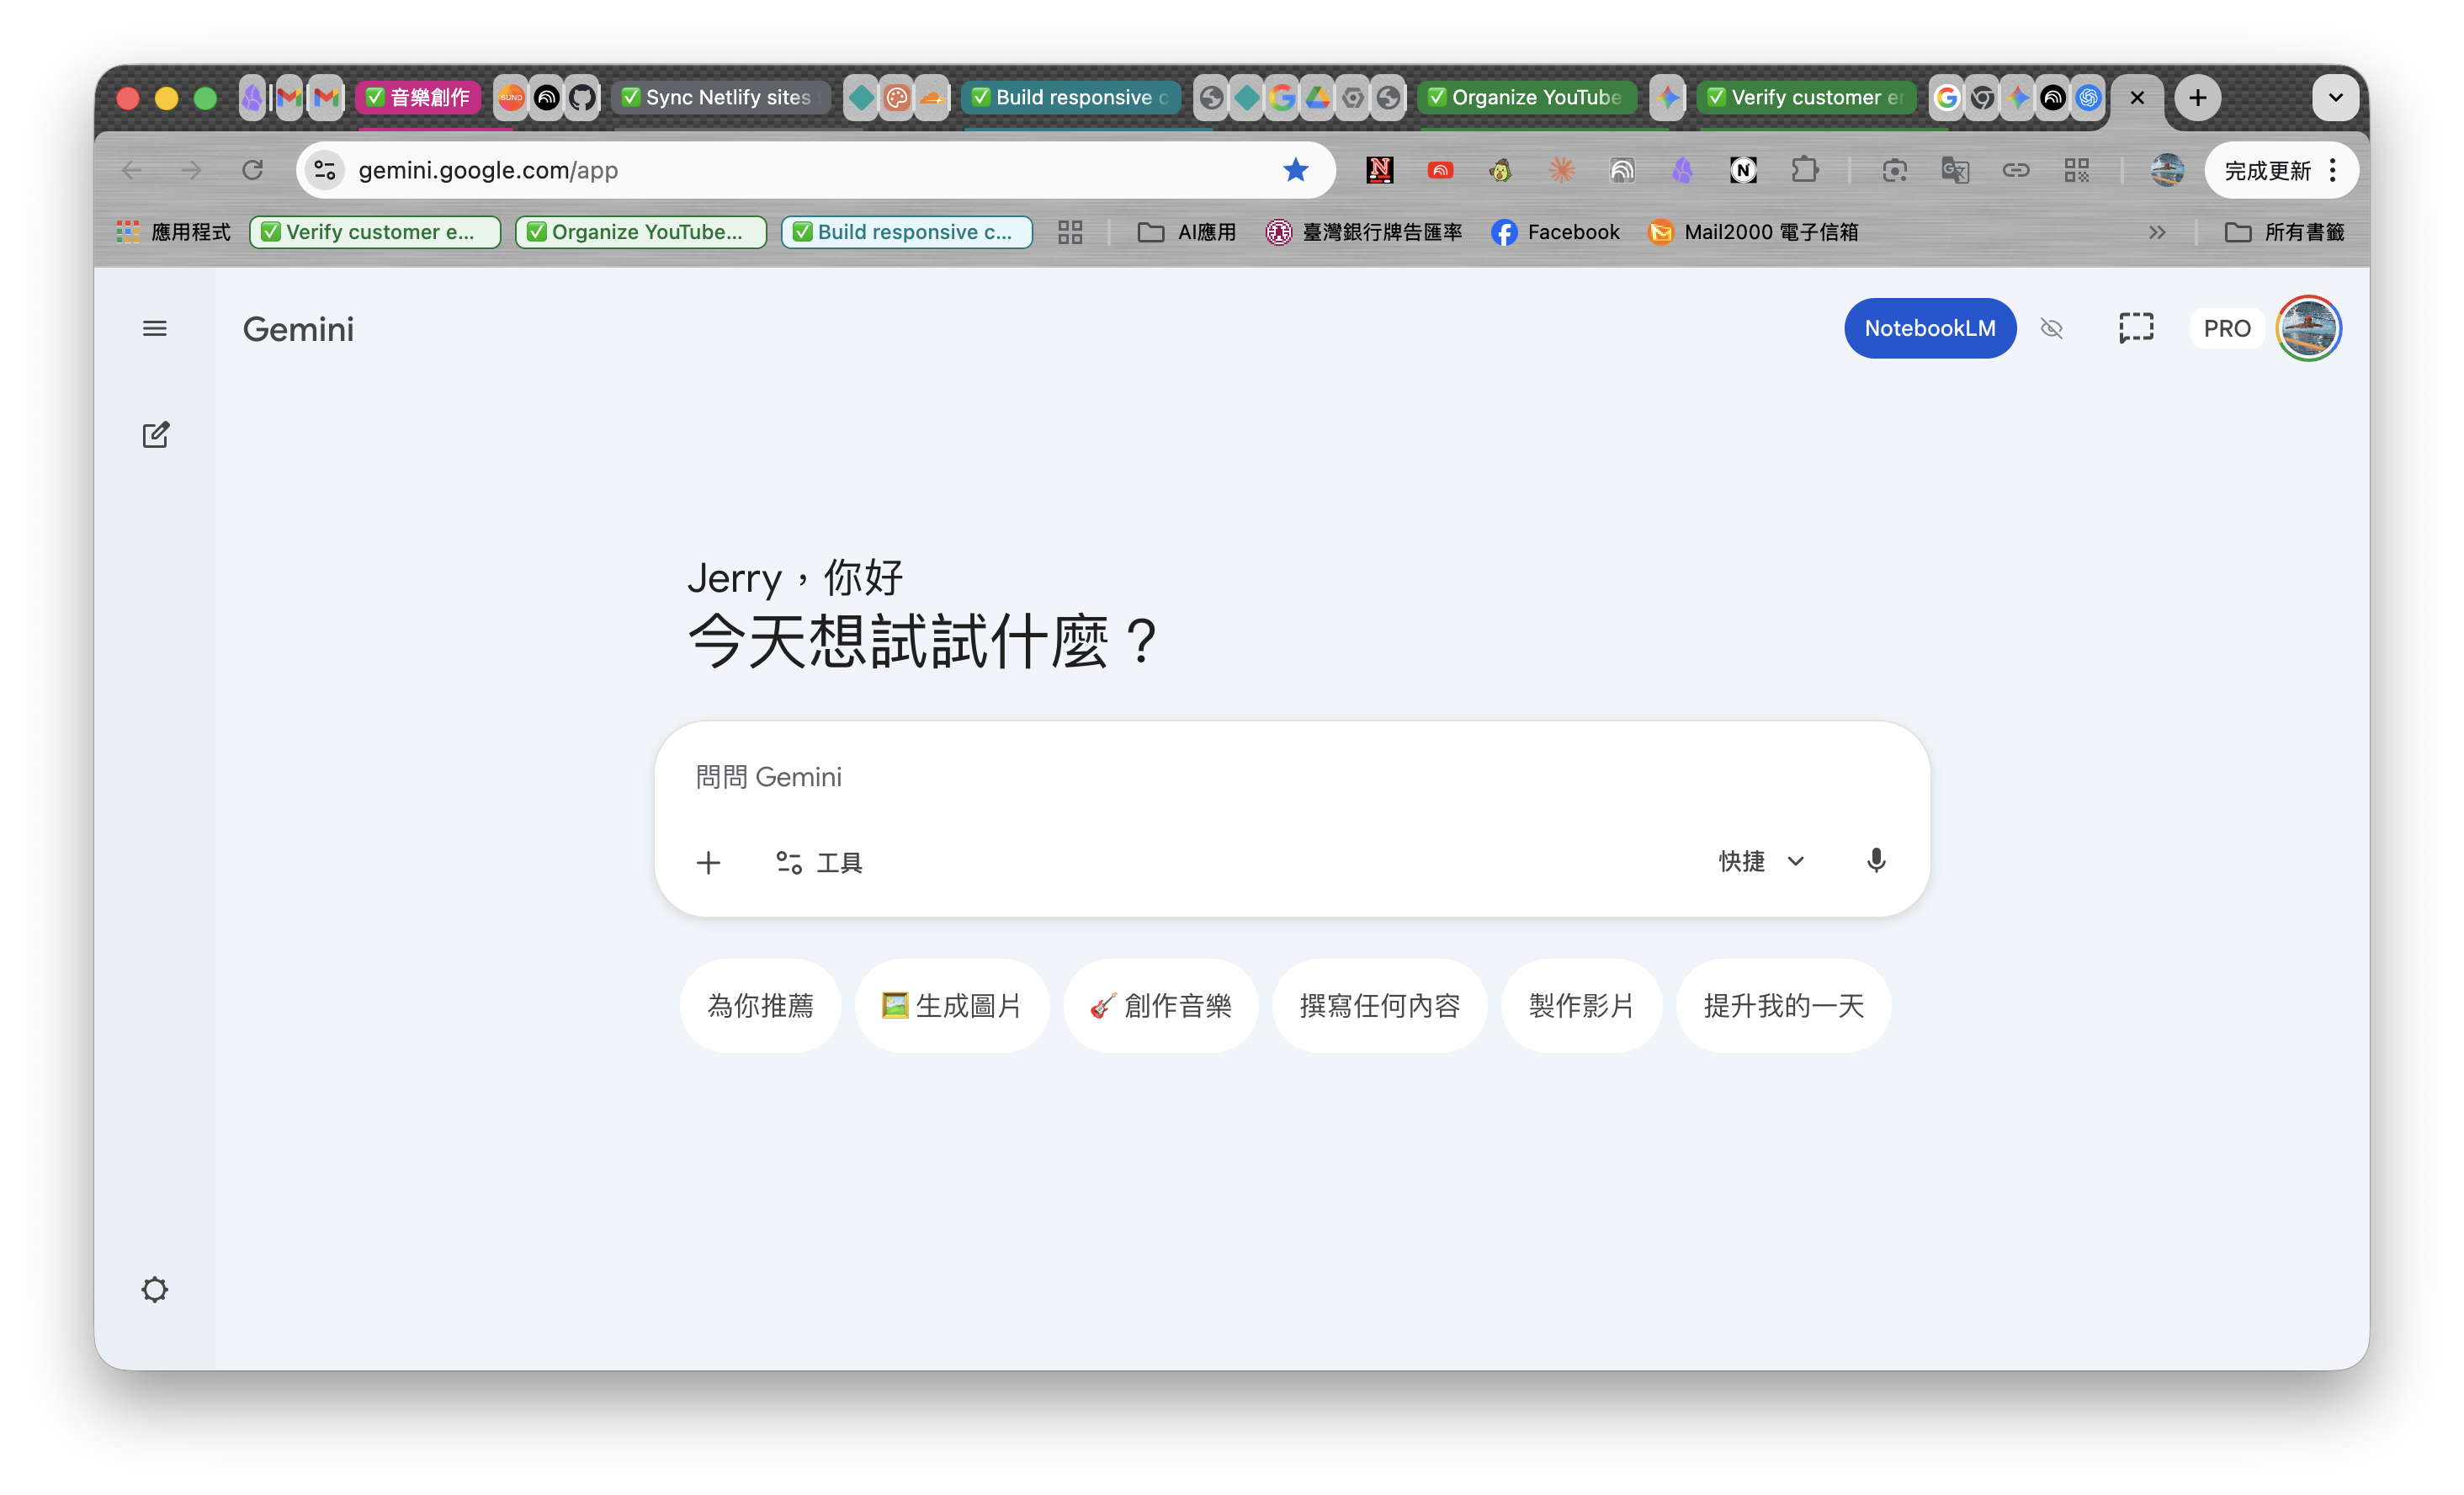Image resolution: width=2464 pixels, height=1495 pixels.
Task: Expand Build responsive tab group in tab strip
Action: pyautogui.click(x=1071, y=97)
